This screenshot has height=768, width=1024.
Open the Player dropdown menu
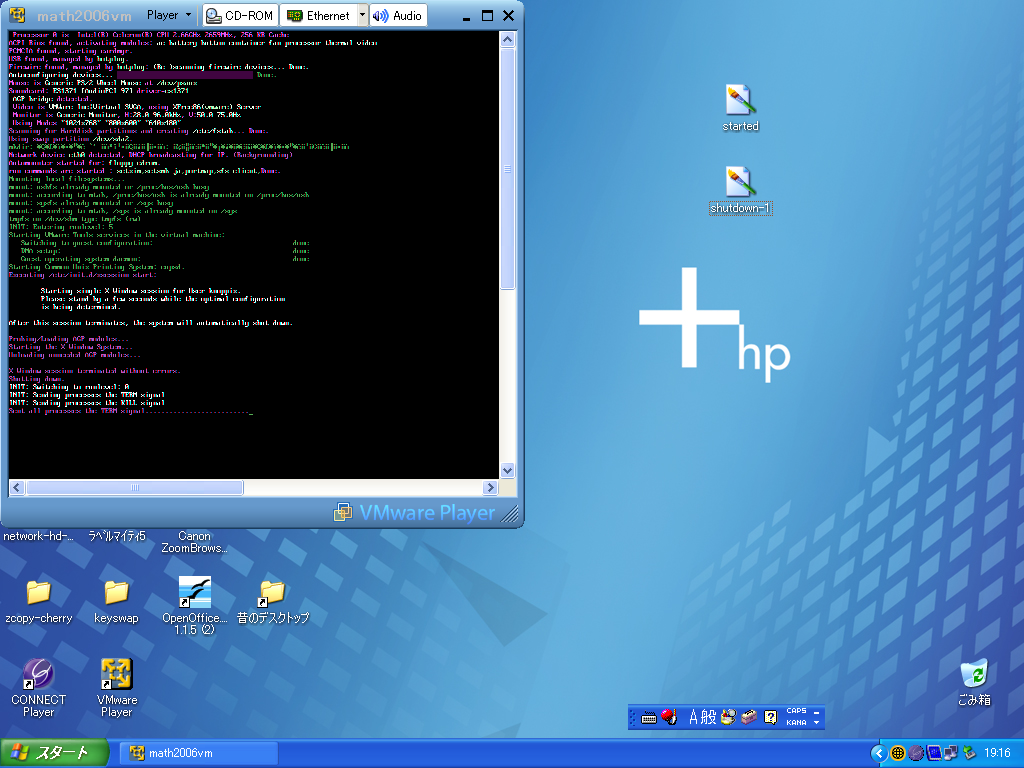168,15
